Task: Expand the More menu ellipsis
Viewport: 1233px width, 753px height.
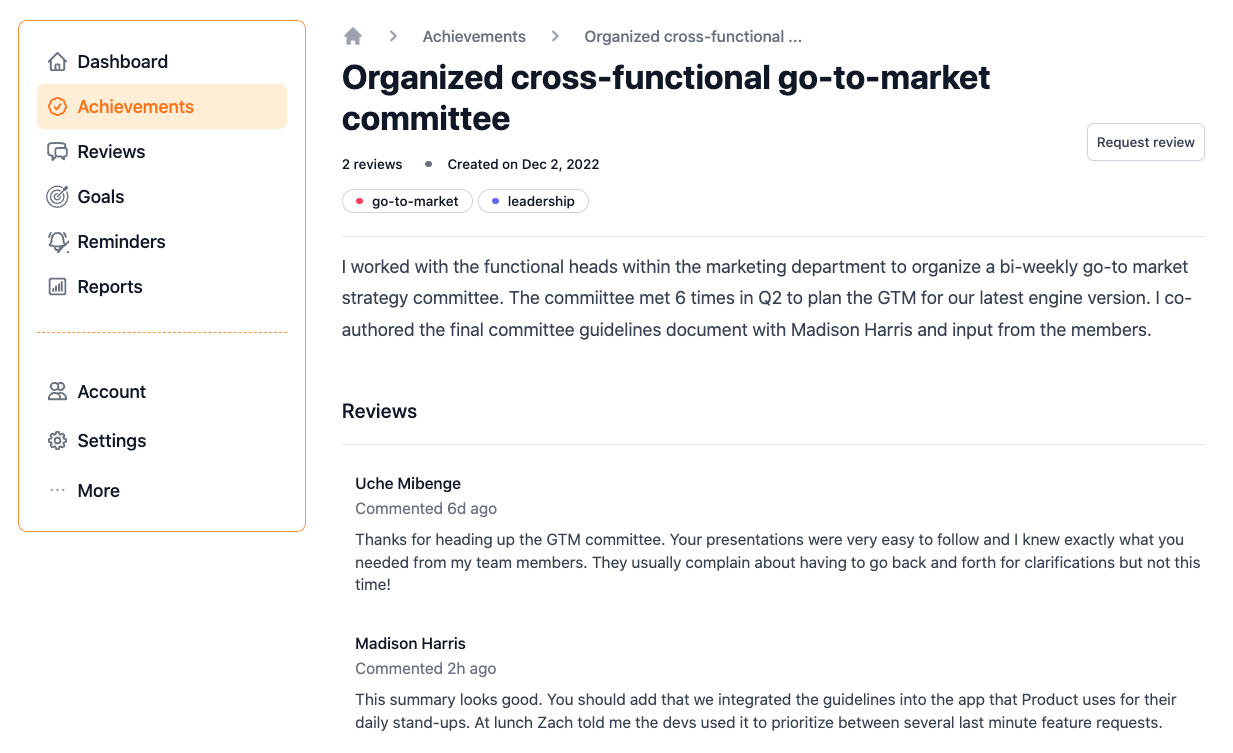Action: click(x=58, y=491)
